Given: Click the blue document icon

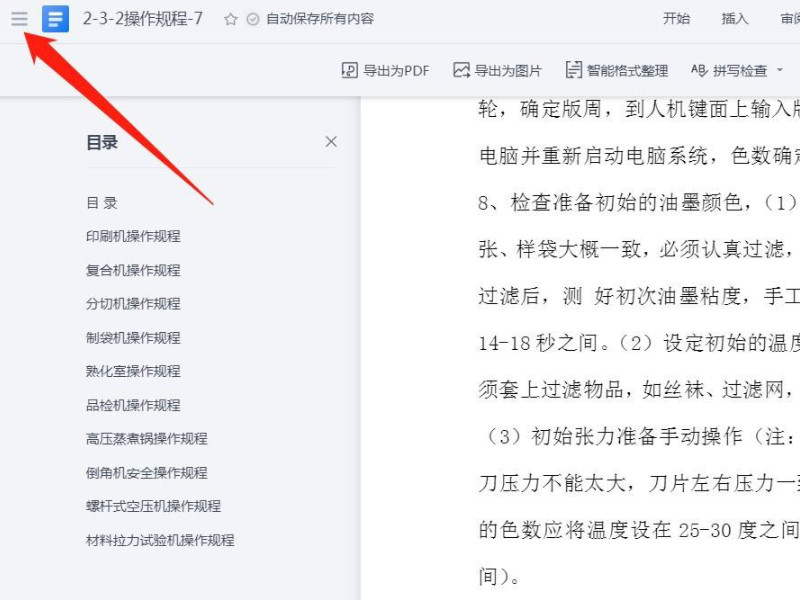Looking at the screenshot, I should pos(55,19).
